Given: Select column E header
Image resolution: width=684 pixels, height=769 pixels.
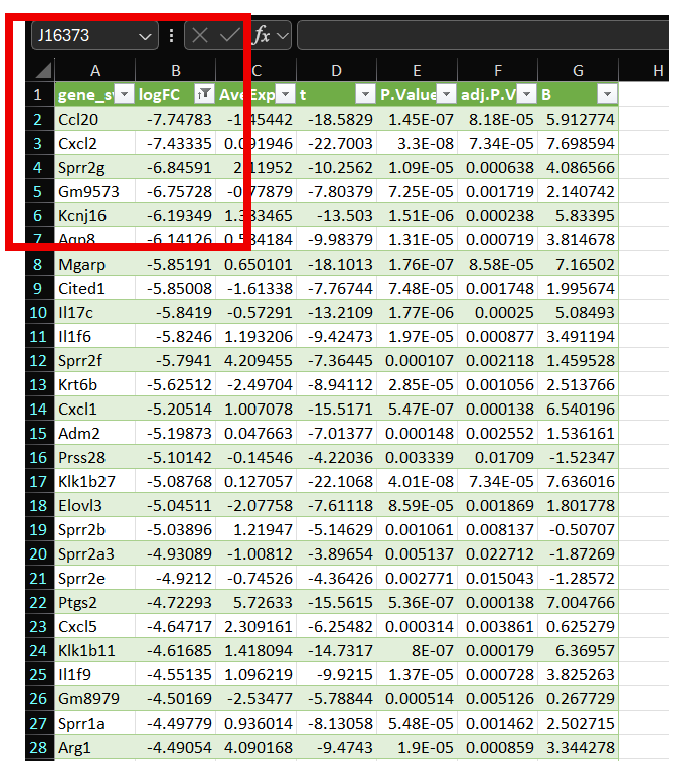Looking at the screenshot, I should [x=417, y=71].
